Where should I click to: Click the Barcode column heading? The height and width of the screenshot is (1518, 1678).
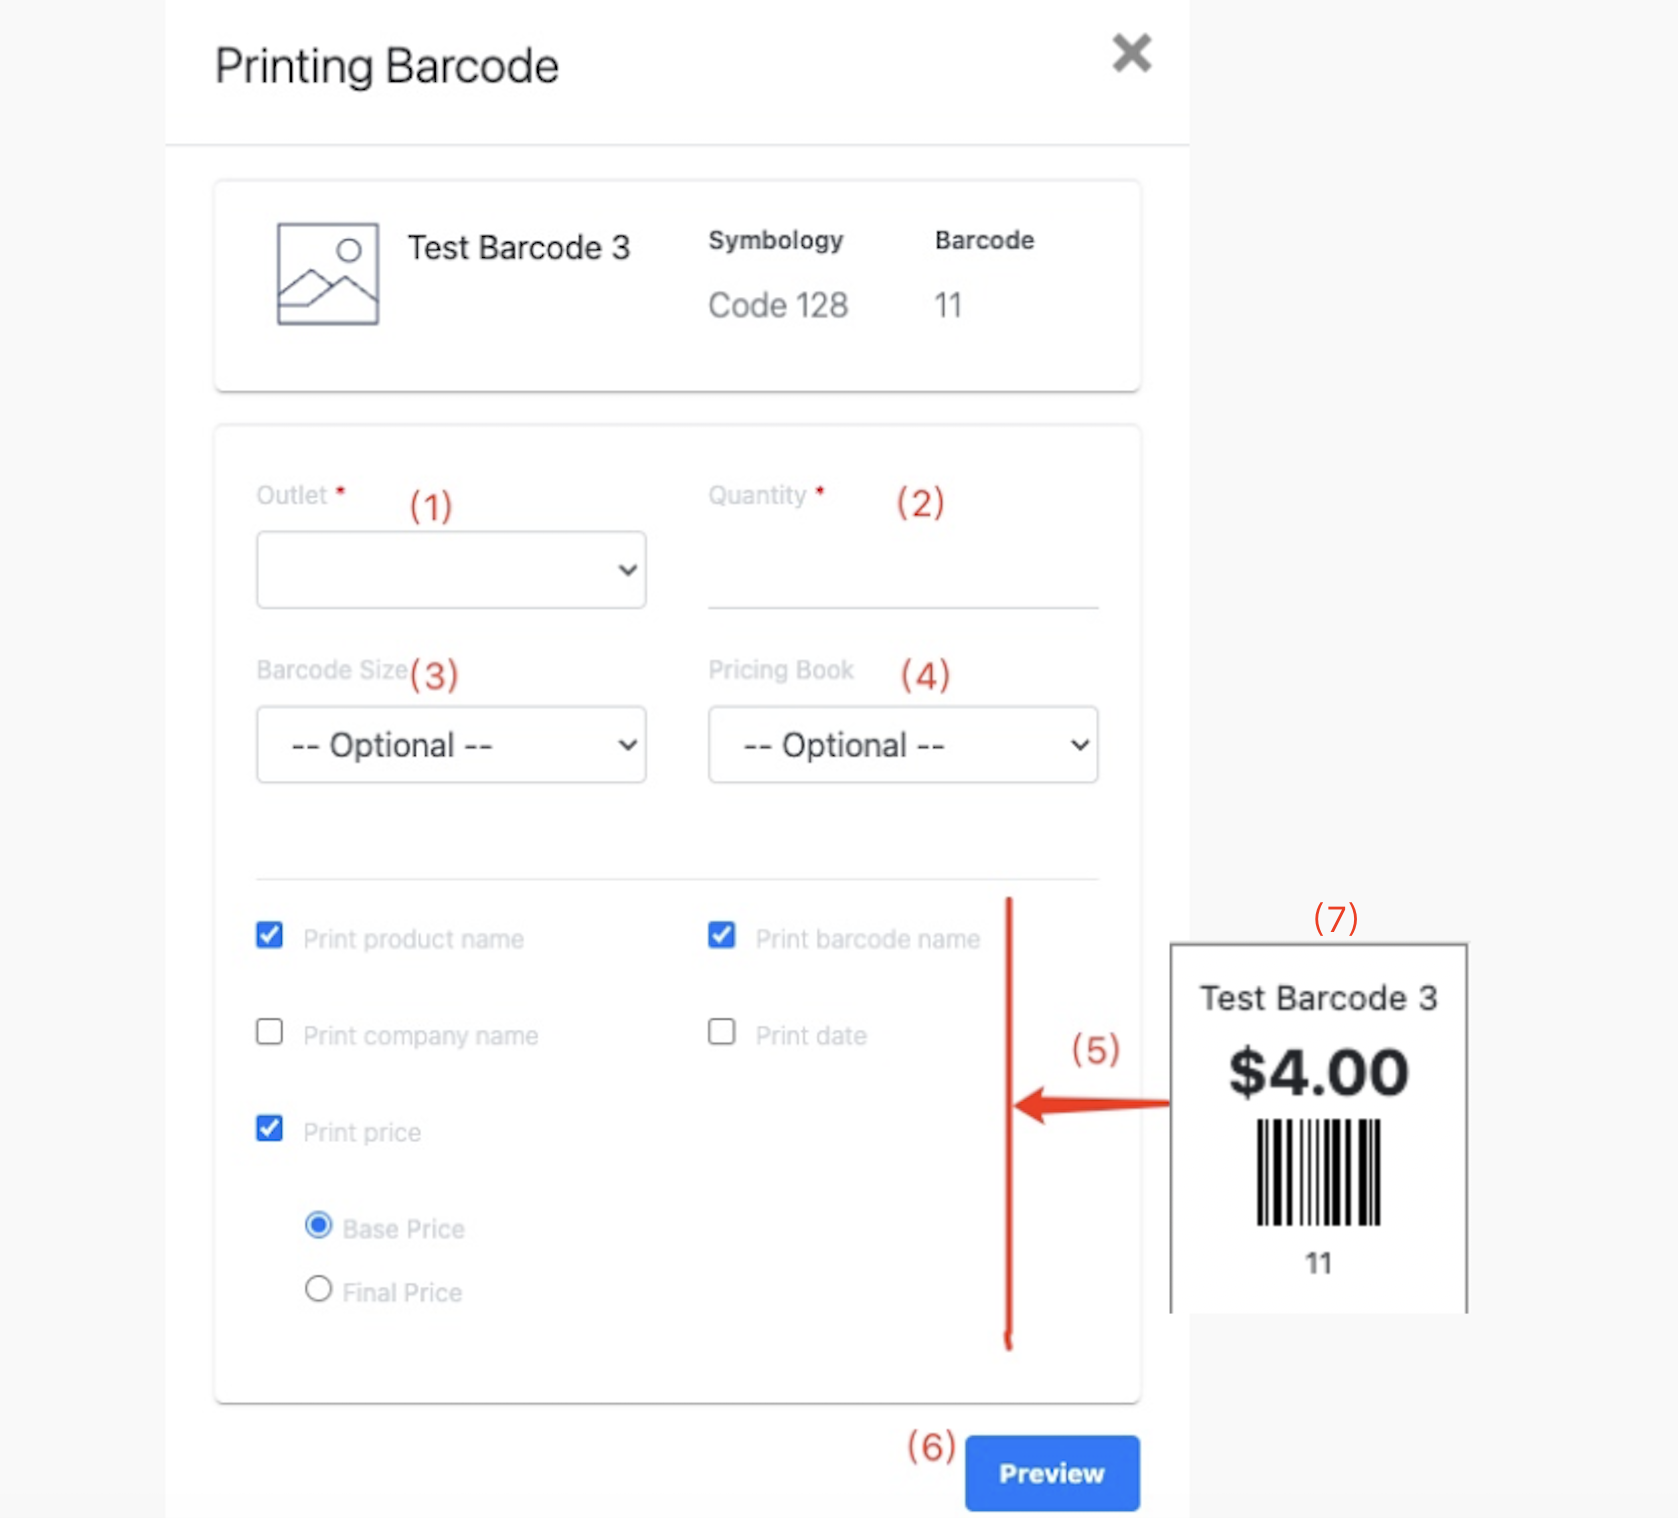coord(984,240)
